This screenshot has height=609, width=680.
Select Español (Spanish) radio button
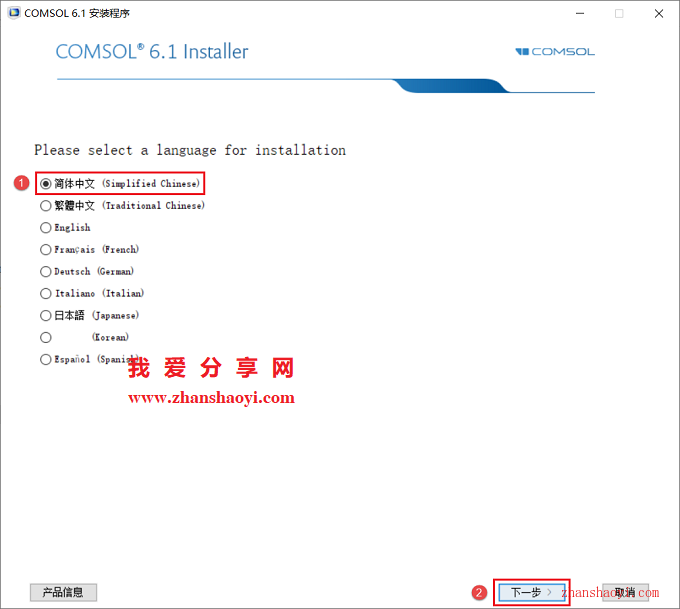coord(46,360)
